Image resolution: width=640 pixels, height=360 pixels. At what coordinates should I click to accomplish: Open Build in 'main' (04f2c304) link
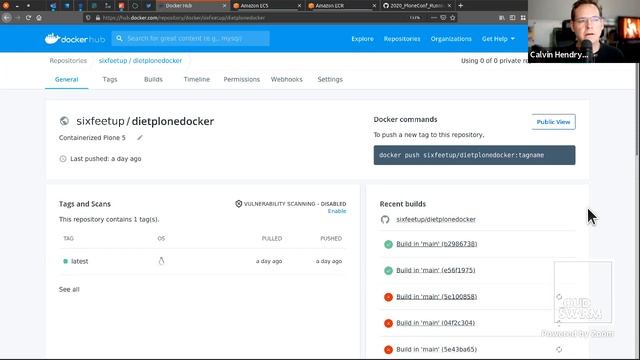(x=436, y=323)
